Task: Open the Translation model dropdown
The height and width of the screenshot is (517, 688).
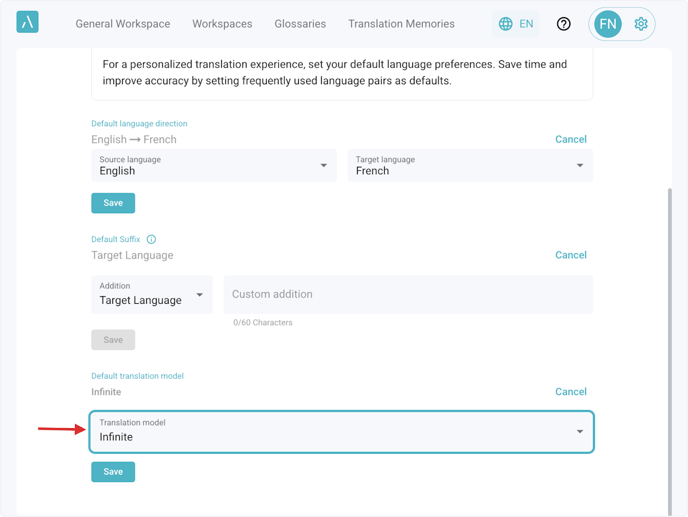Action: (x=342, y=432)
